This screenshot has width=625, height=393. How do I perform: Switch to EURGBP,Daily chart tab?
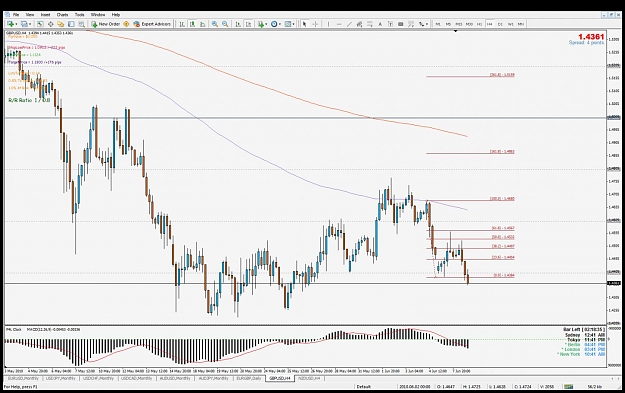249,378
